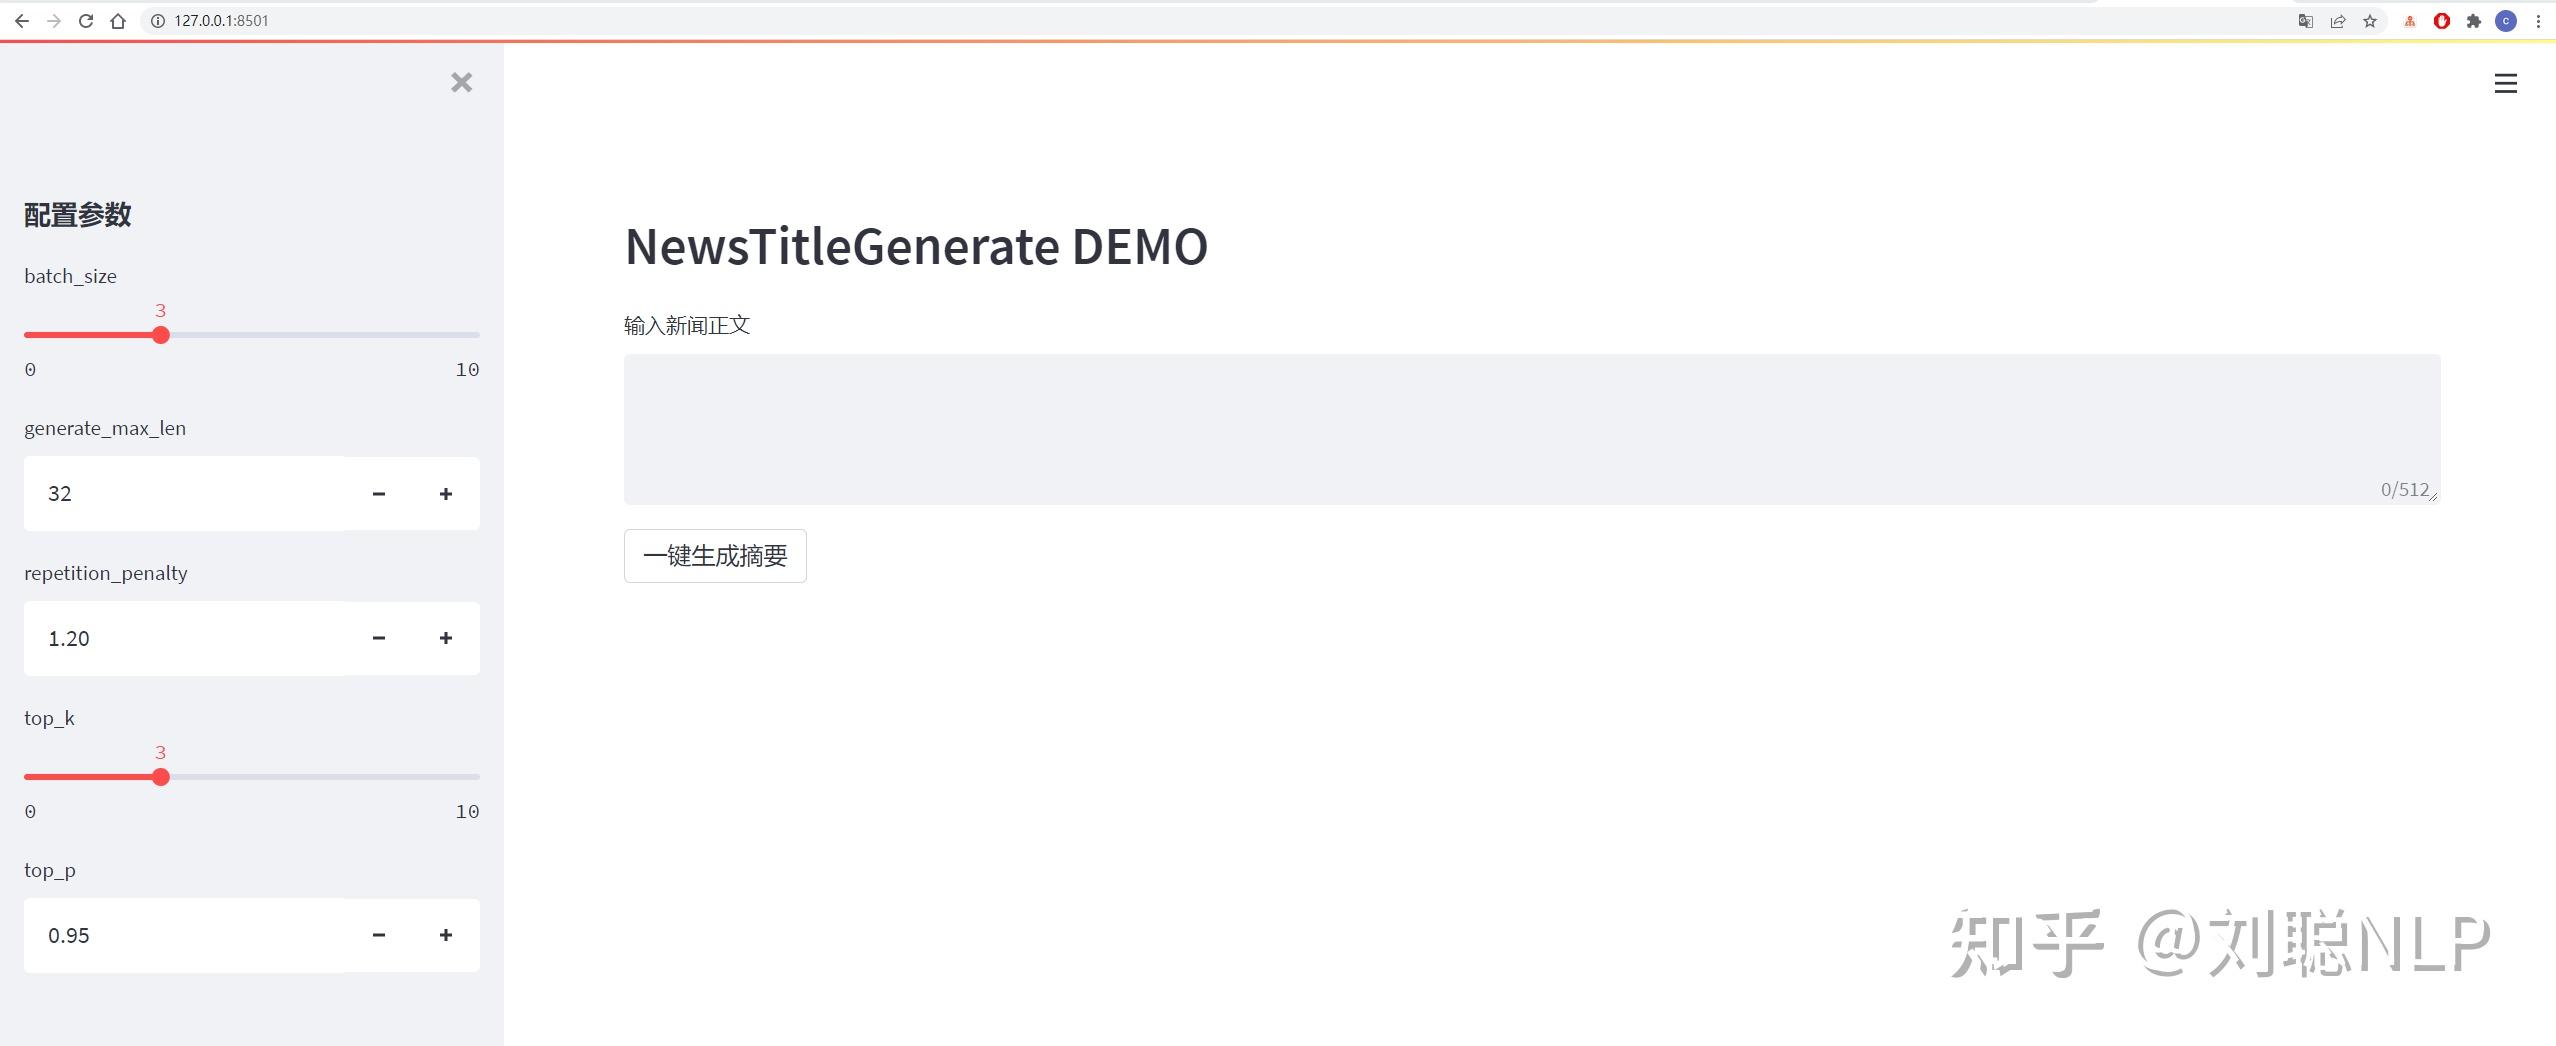
Task: Open the browser profile avatar
Action: point(2506,21)
